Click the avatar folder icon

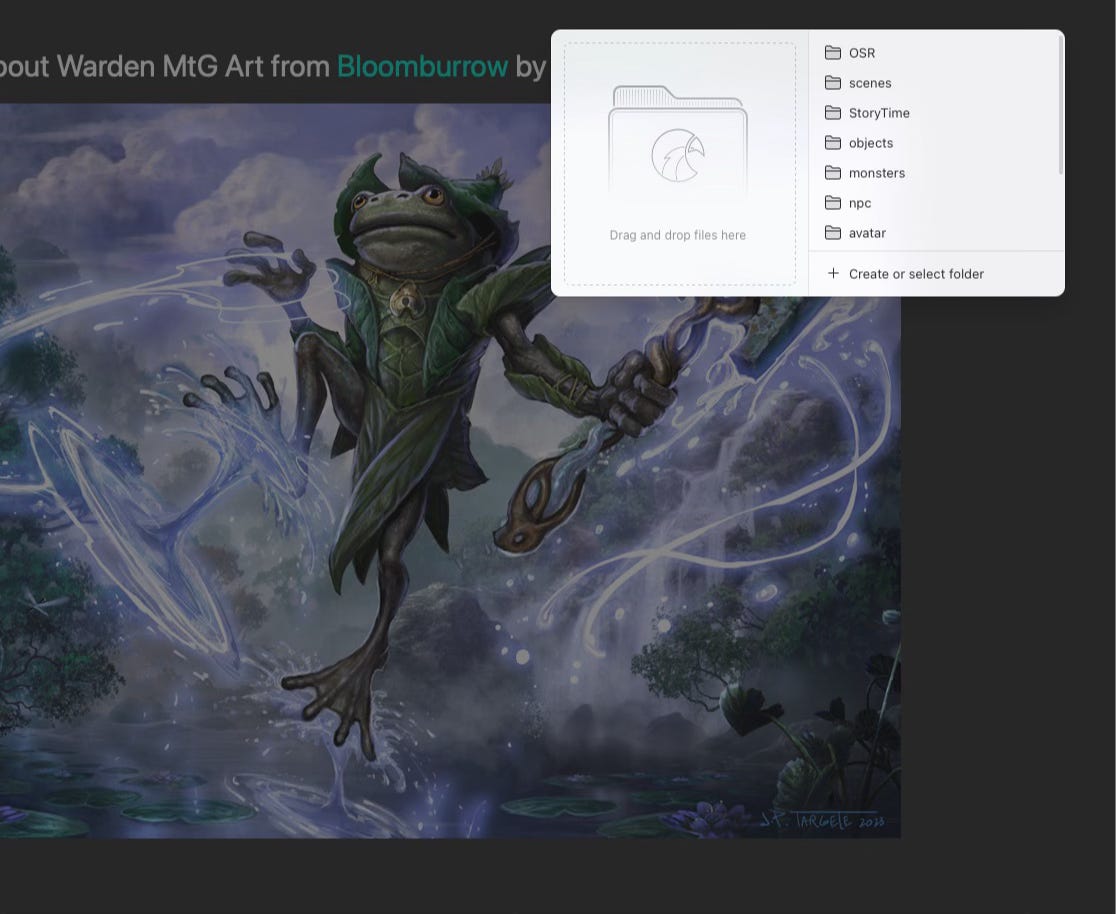pyautogui.click(x=832, y=233)
